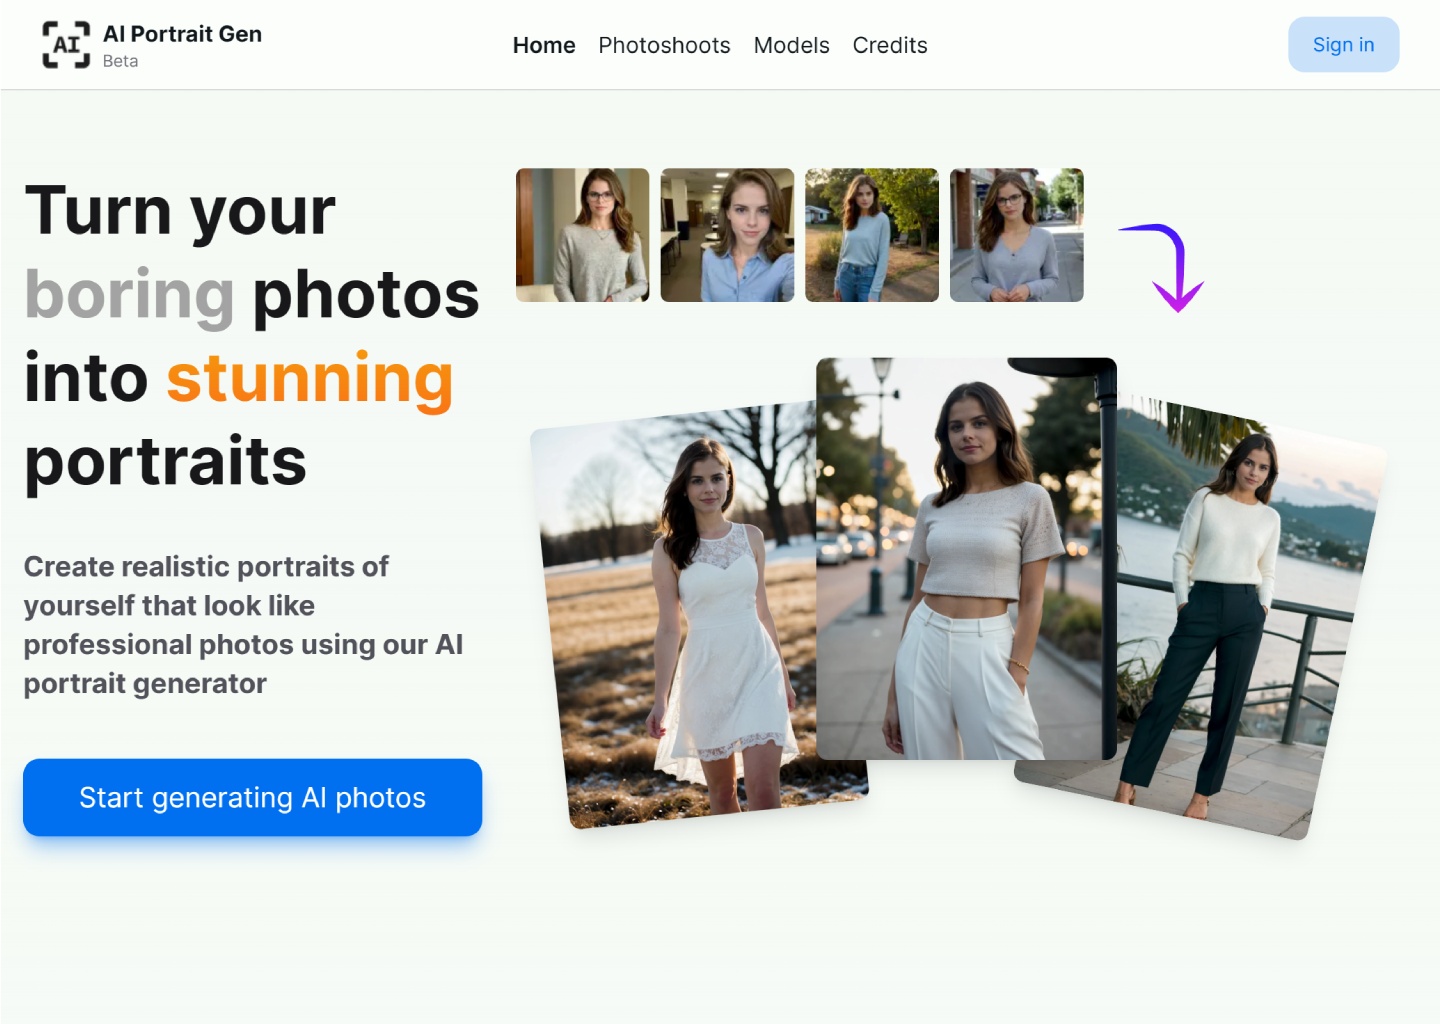The image size is (1440, 1024).
Task: Go to the Home nav item
Action: point(544,45)
